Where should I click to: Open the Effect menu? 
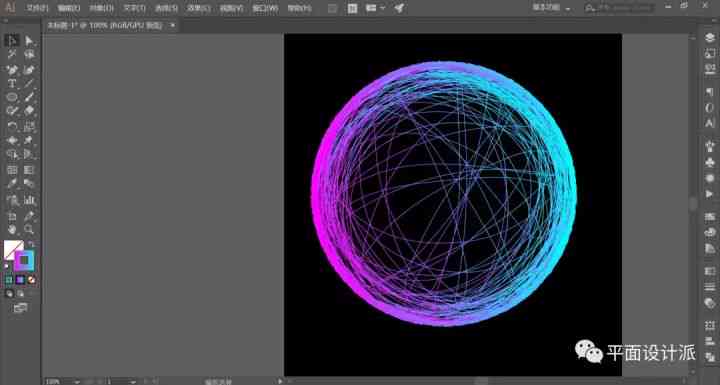pos(198,8)
